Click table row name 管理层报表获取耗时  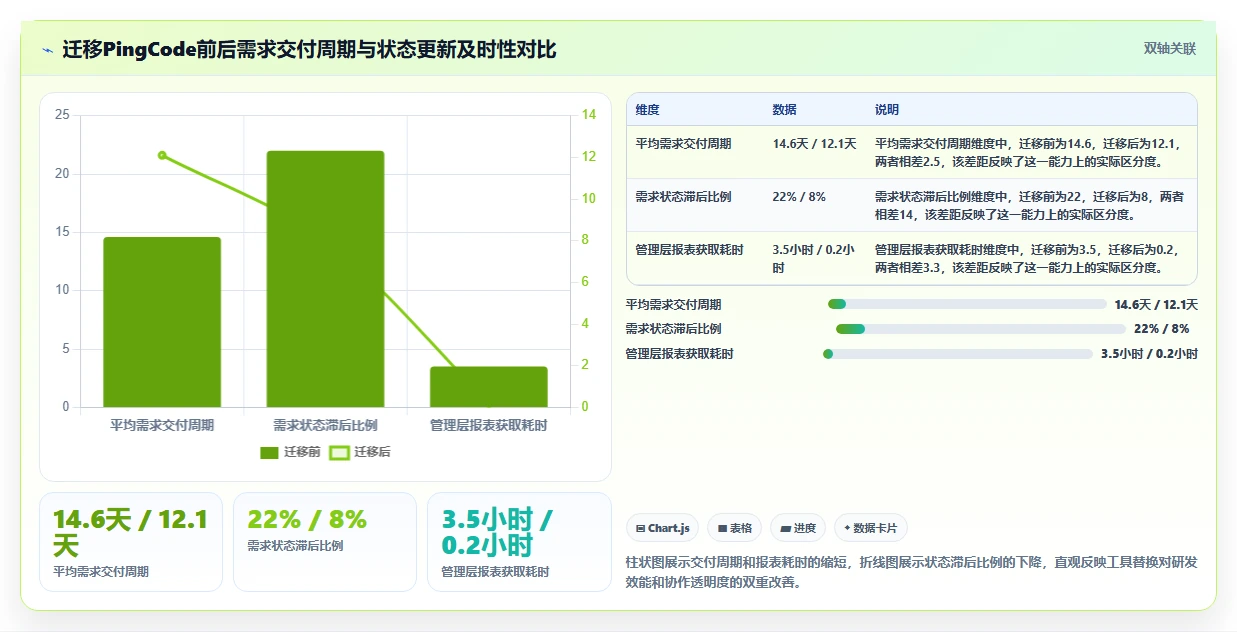(x=690, y=249)
